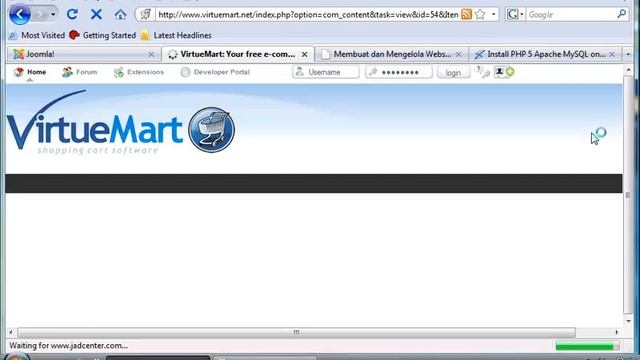This screenshot has width=640, height=360.
Task: Go to the browser Home page icon
Action: tap(120, 15)
